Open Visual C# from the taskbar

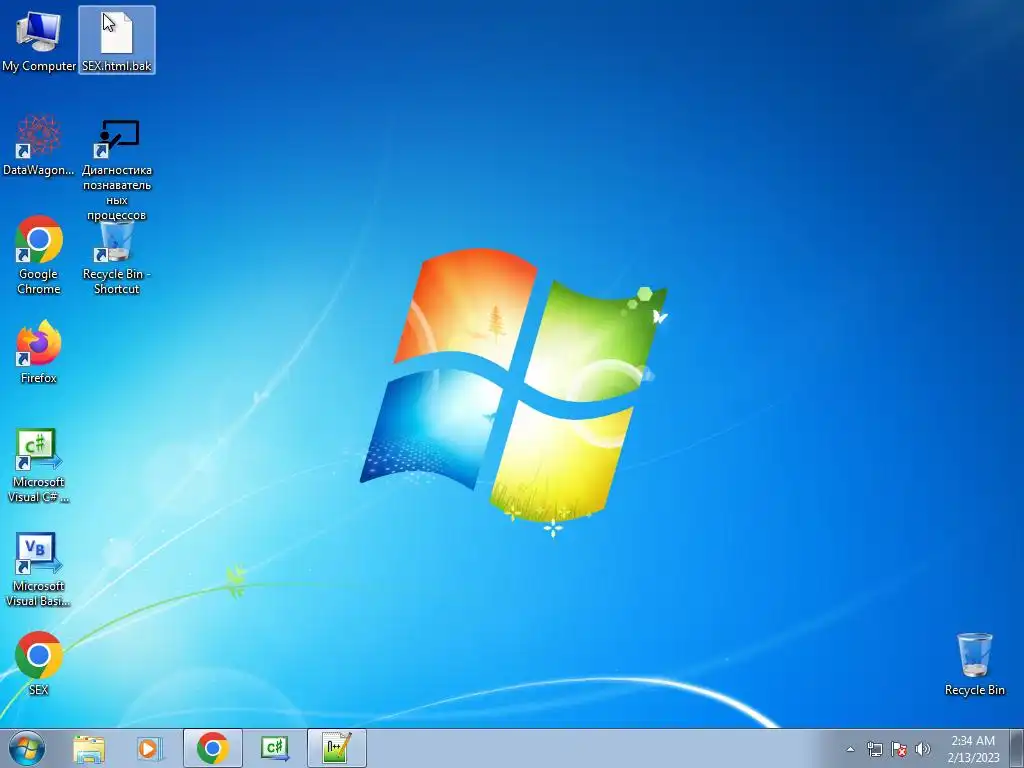274,748
